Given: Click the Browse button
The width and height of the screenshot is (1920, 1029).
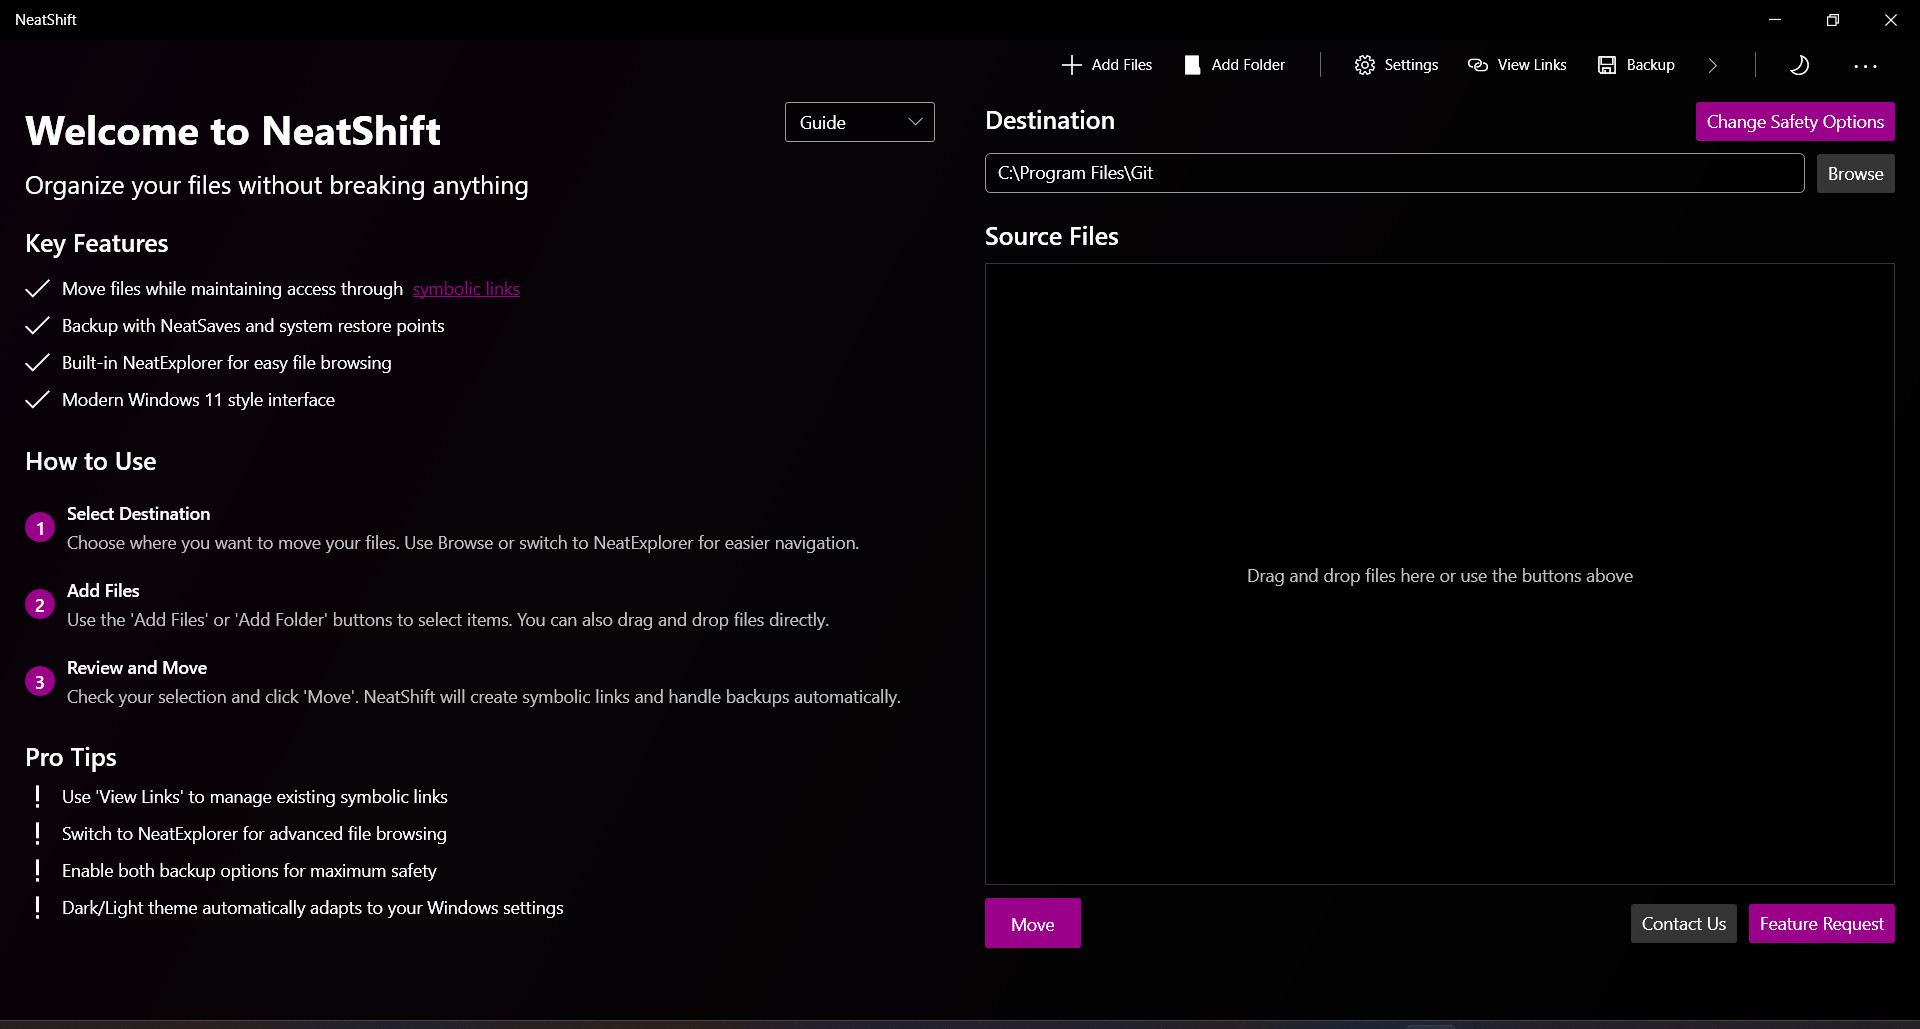Looking at the screenshot, I should click(1855, 174).
